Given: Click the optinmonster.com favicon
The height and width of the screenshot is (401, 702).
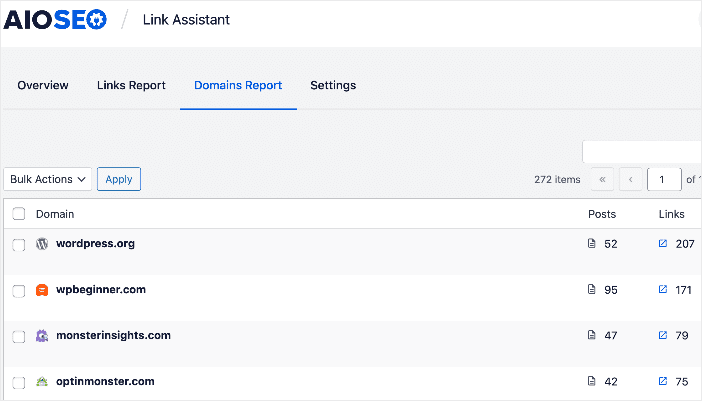Looking at the screenshot, I should 42,382.
